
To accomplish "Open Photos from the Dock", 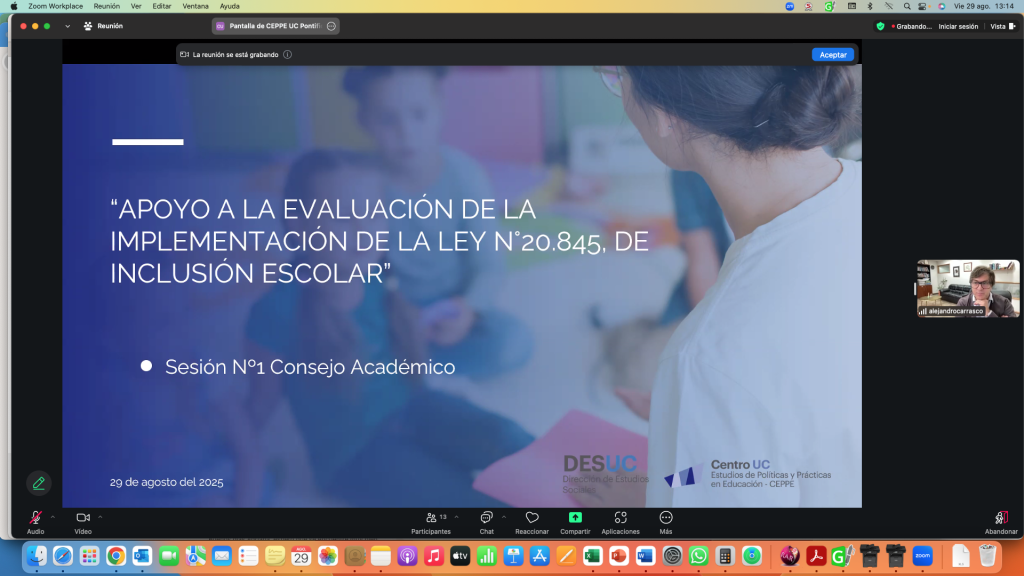I will coord(328,556).
